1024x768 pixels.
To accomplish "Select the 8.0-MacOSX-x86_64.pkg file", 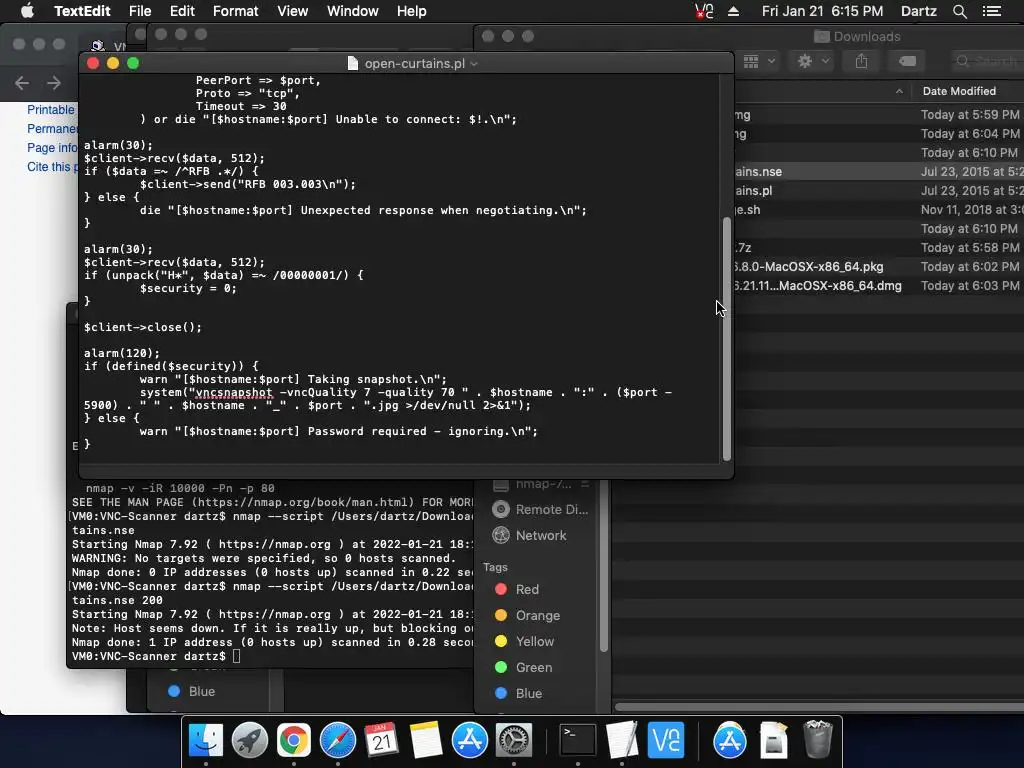I will tap(808, 266).
